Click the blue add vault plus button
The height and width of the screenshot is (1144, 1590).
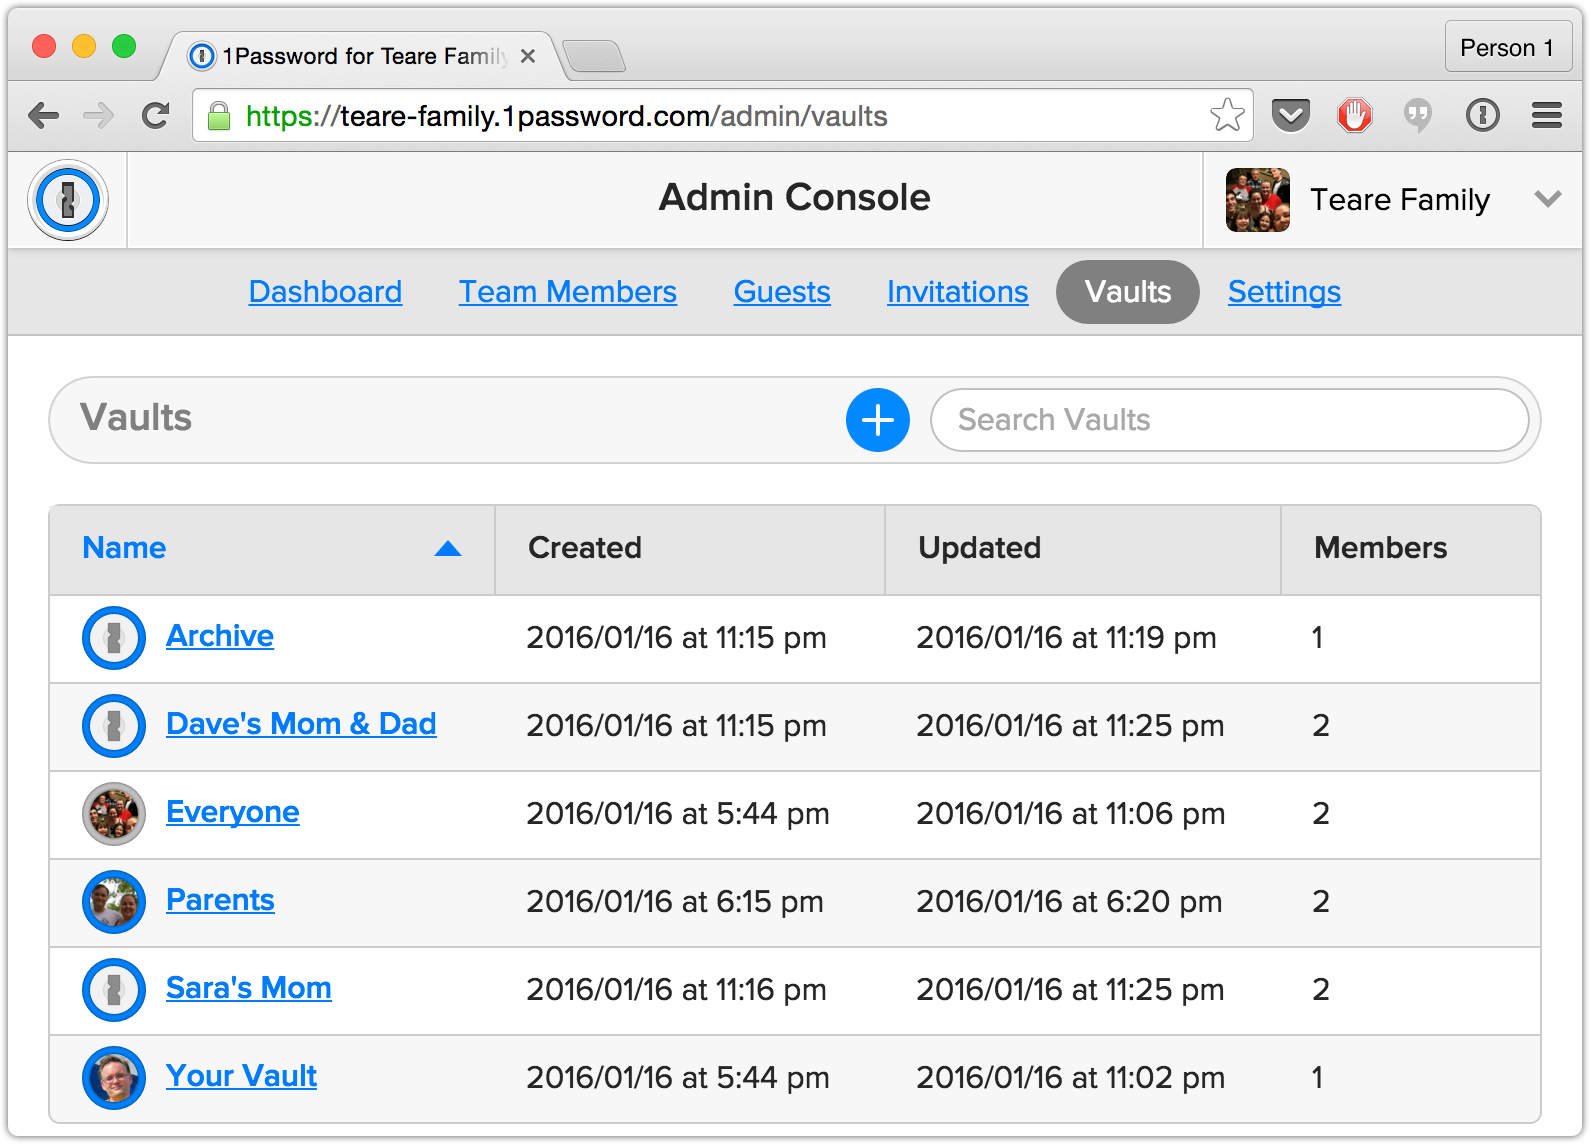point(877,420)
